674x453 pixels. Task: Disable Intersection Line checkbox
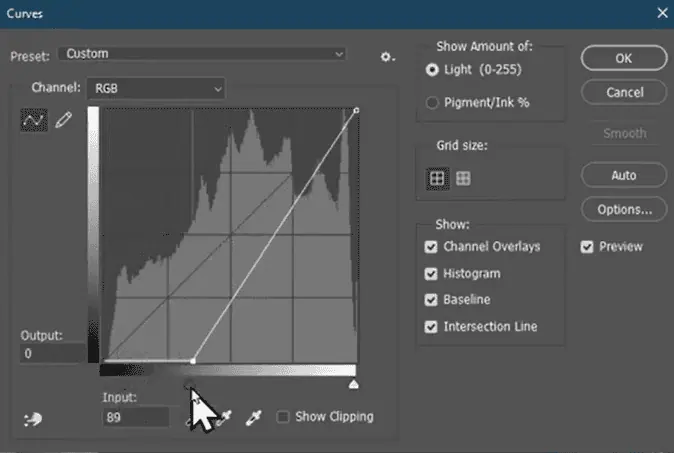pyautogui.click(x=431, y=327)
